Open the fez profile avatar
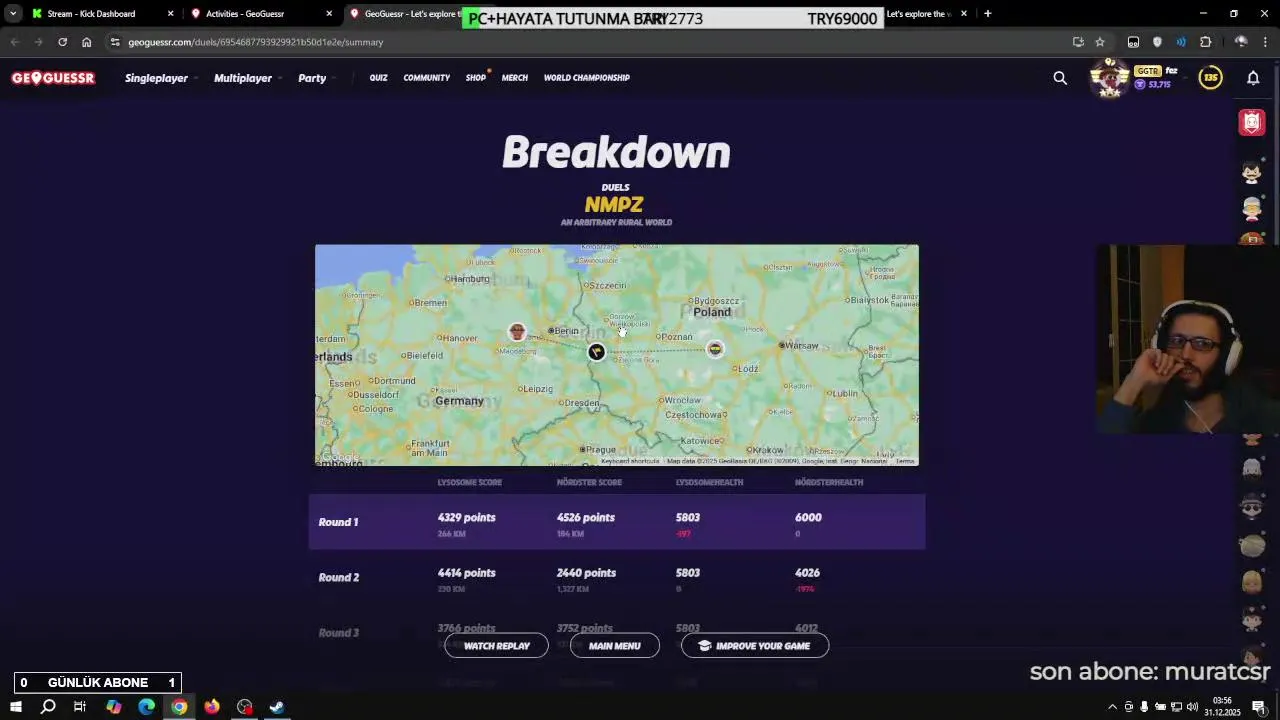 [x=1109, y=78]
